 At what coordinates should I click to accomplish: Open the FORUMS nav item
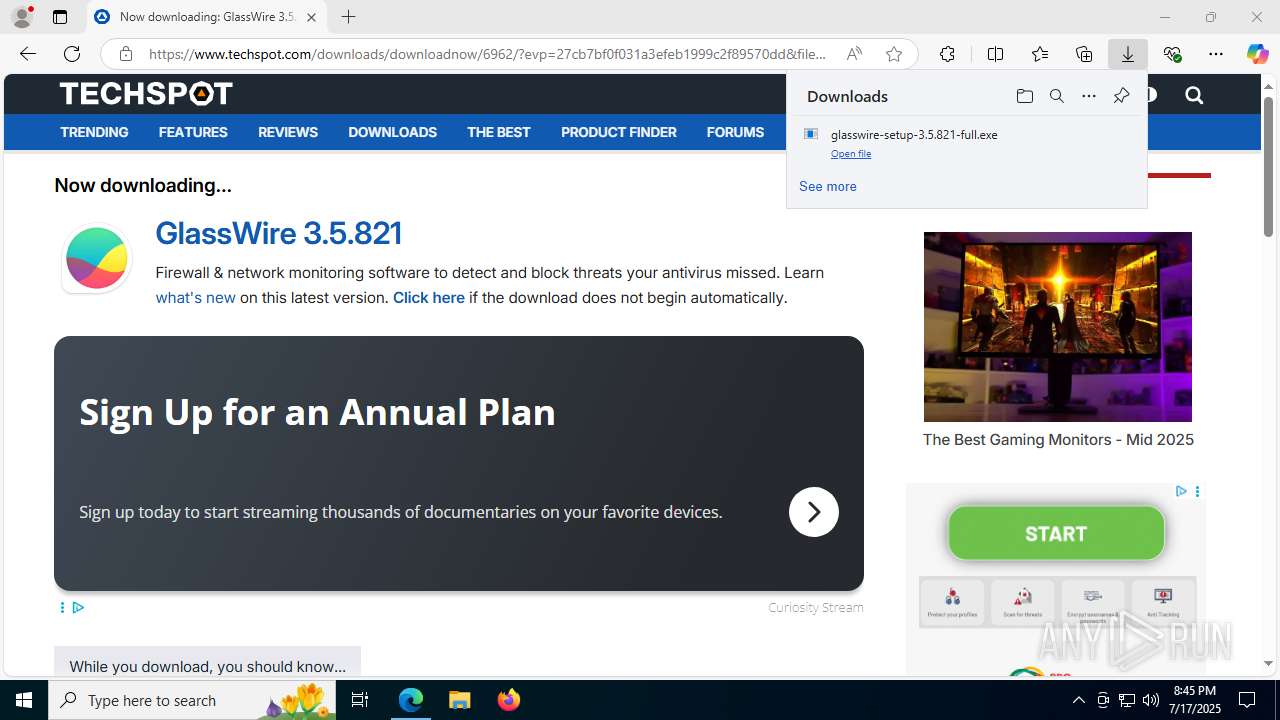tap(735, 132)
